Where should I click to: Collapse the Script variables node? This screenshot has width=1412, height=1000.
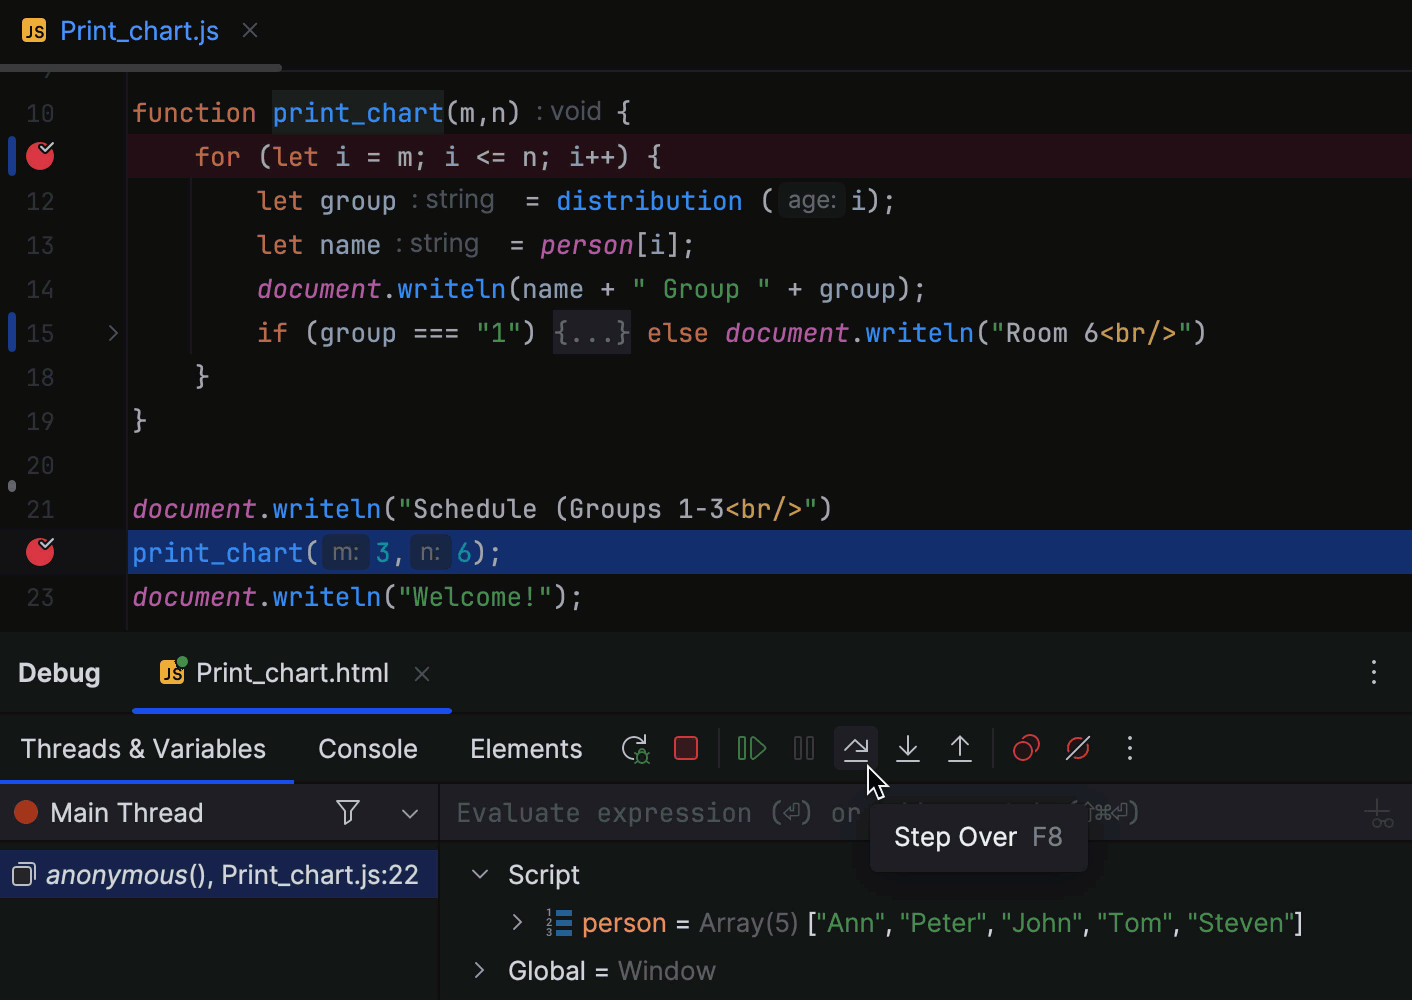pos(480,875)
